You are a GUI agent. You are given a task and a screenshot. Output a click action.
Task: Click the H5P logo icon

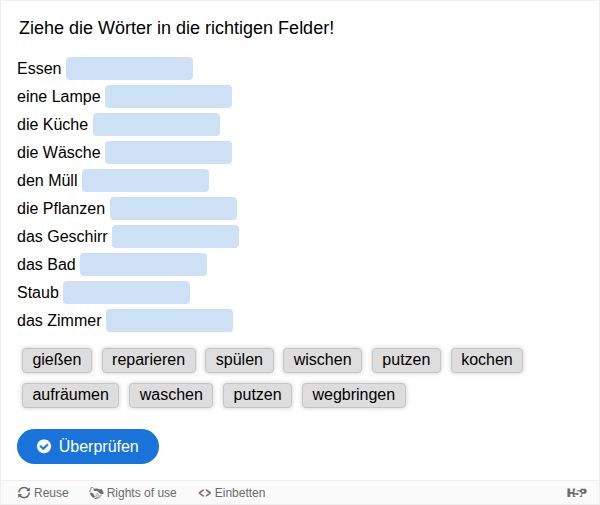click(576, 493)
